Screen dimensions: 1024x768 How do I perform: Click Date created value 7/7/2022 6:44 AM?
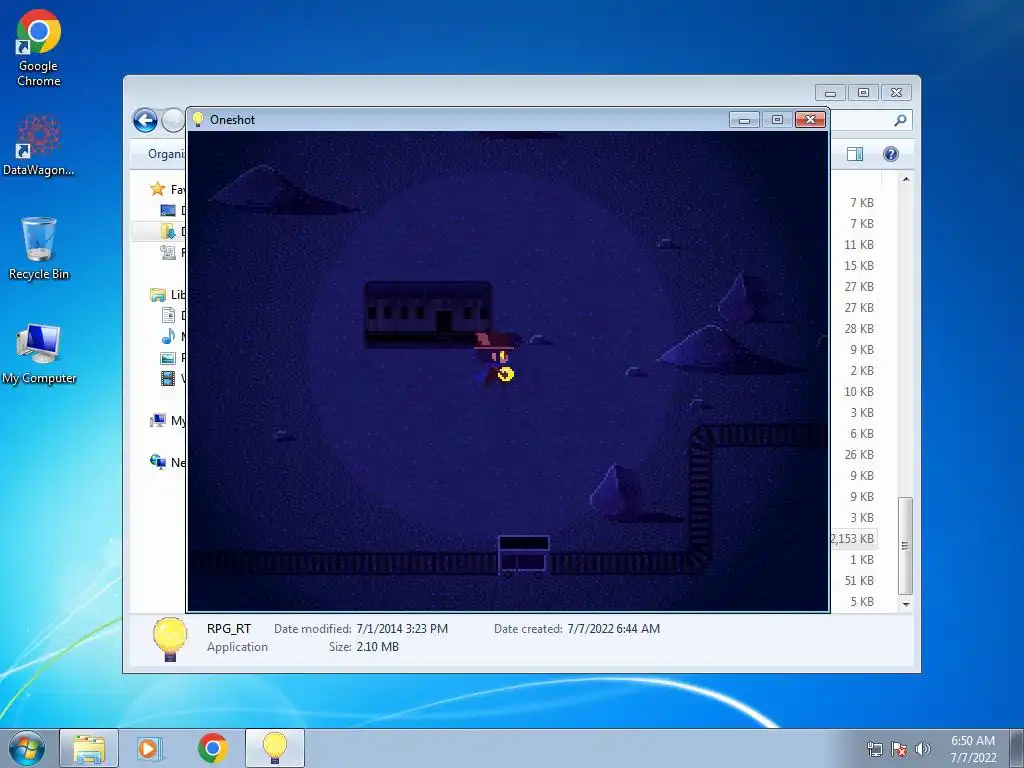click(613, 629)
